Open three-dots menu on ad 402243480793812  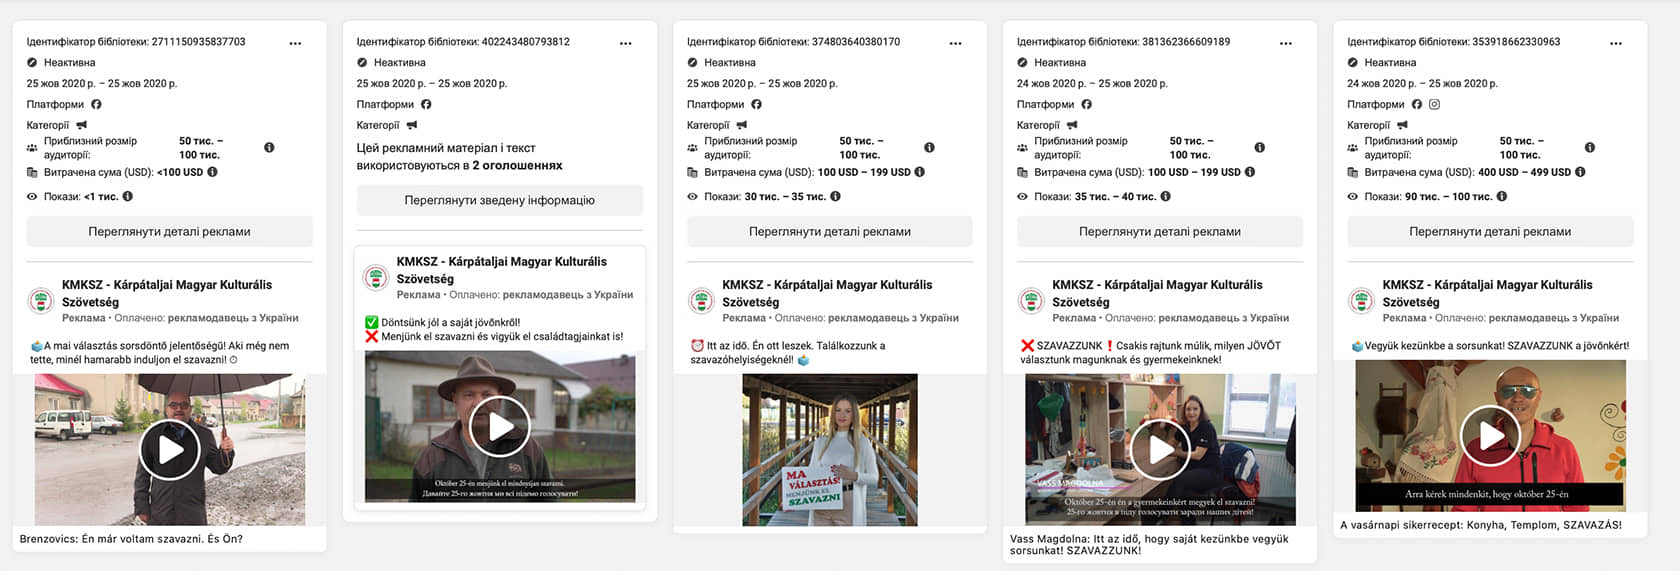pyautogui.click(x=625, y=43)
